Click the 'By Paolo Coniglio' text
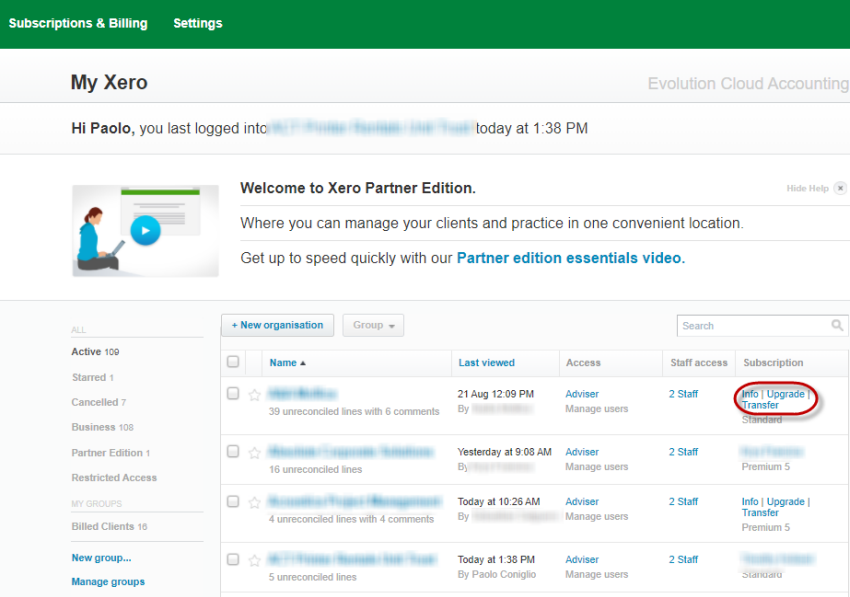This screenshot has width=850, height=597. tap(497, 574)
